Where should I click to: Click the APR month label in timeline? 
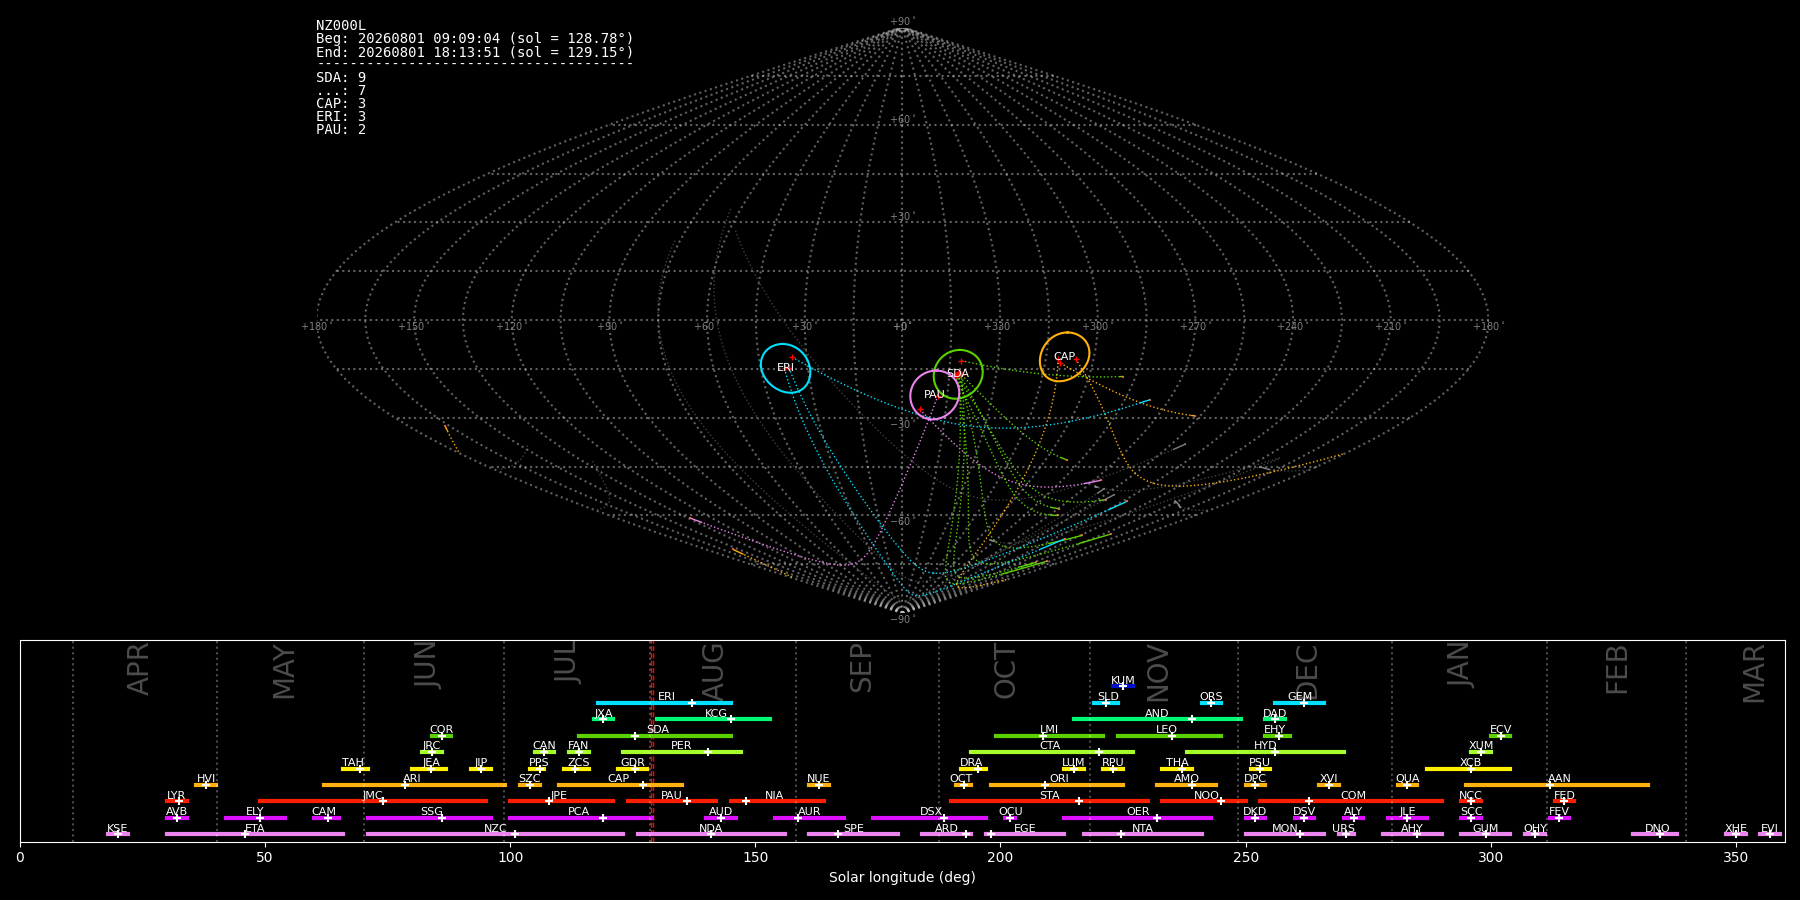click(x=138, y=669)
